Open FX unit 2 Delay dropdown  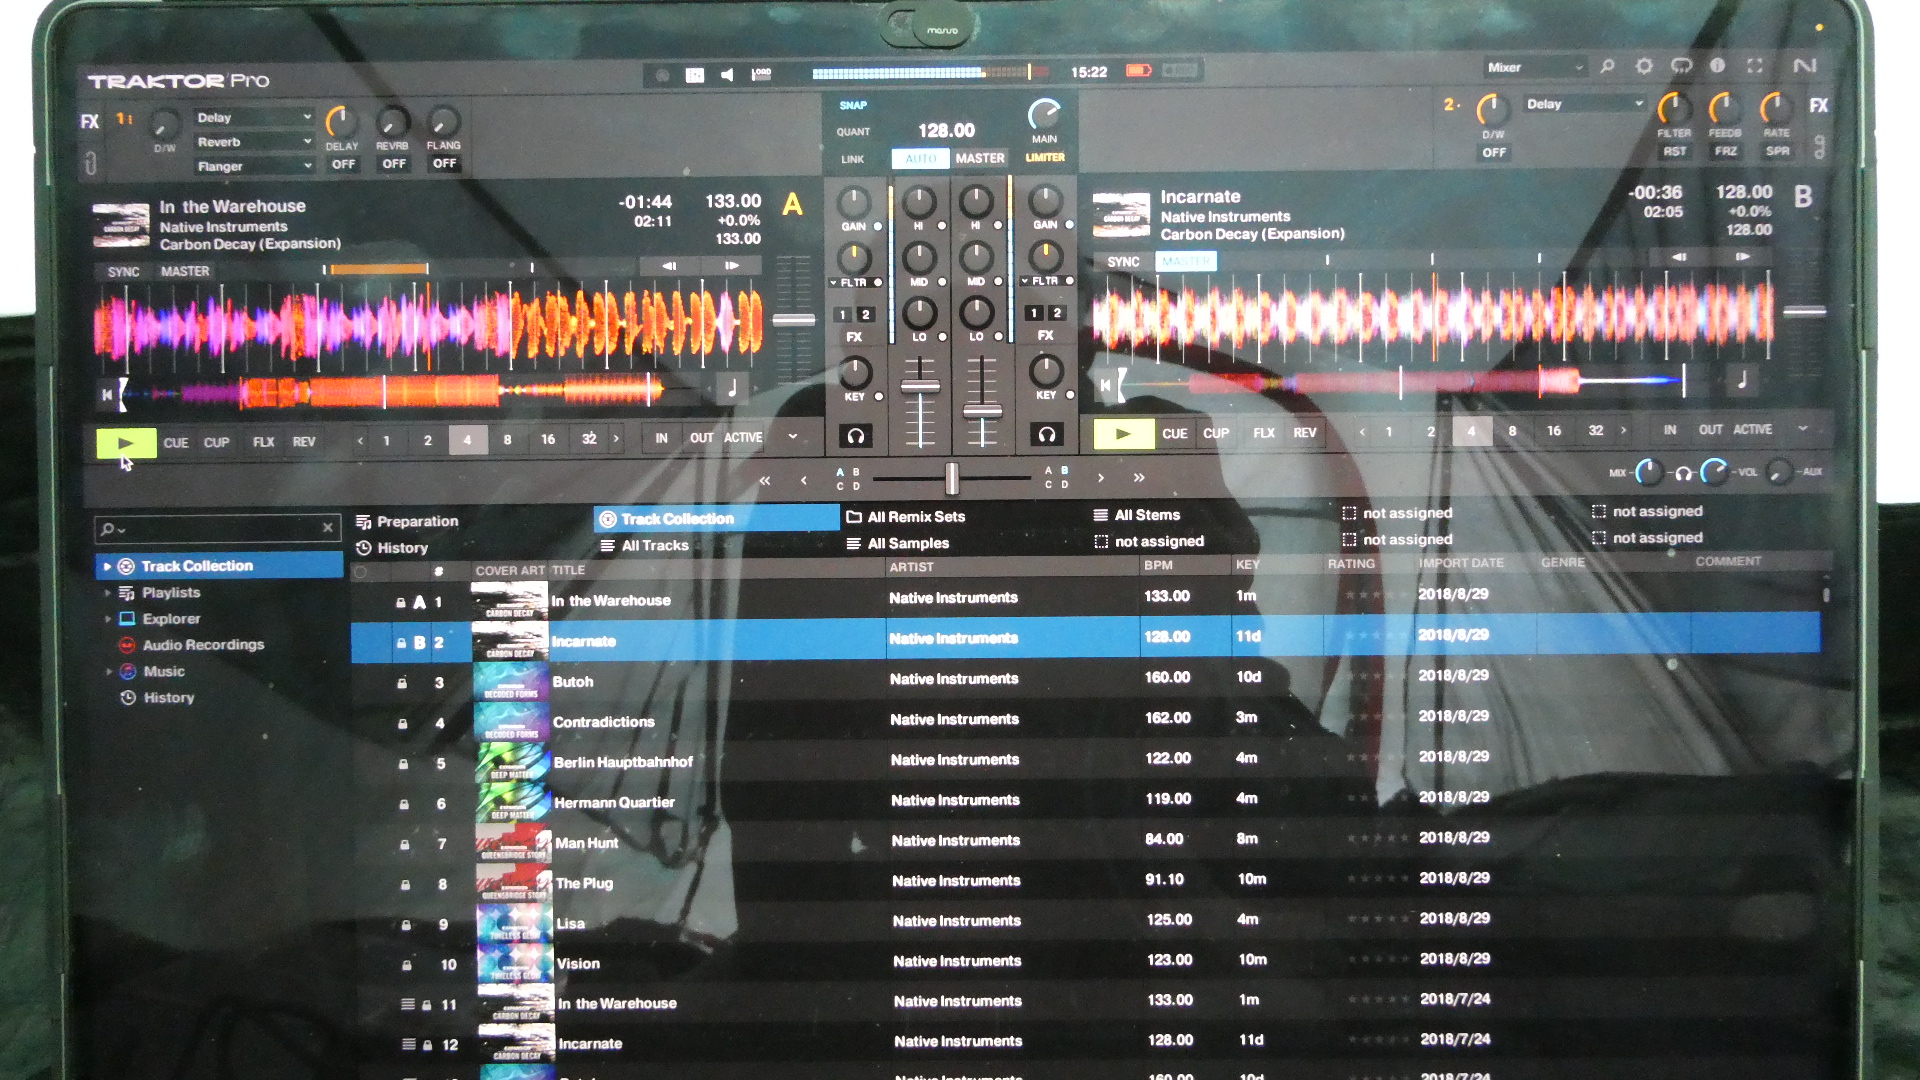pyautogui.click(x=1585, y=104)
